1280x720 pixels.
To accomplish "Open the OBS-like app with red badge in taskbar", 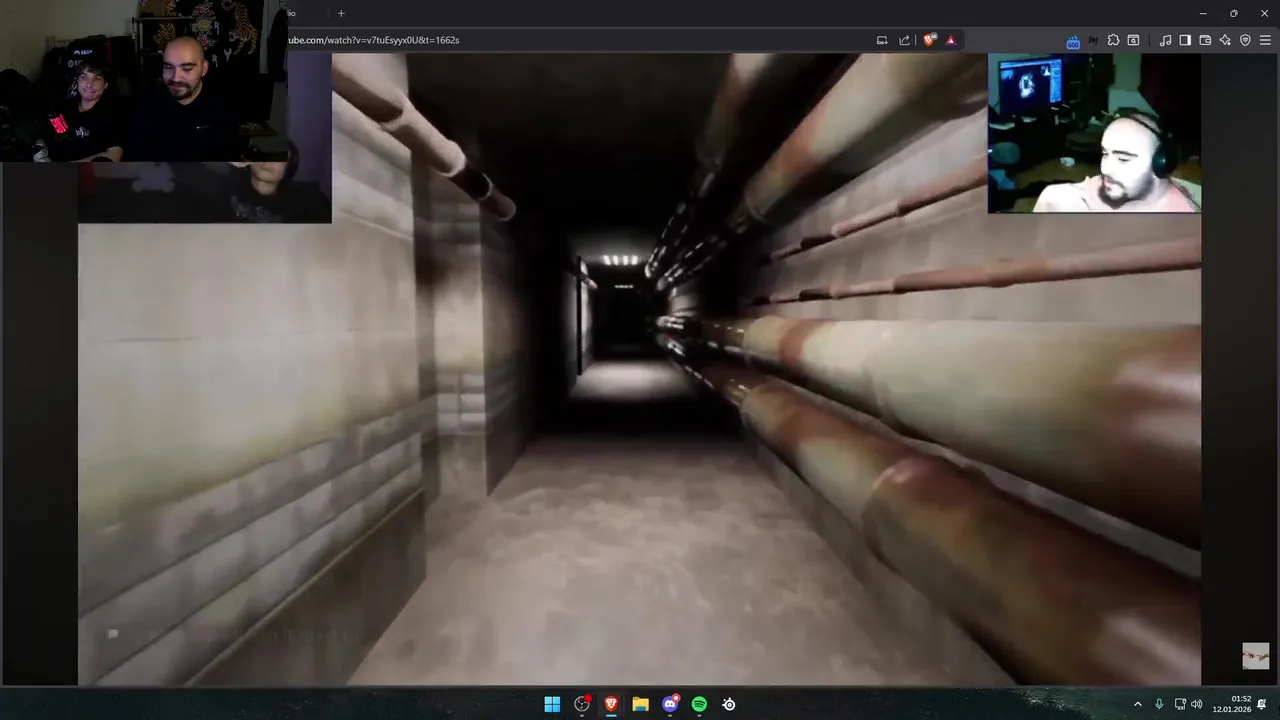I will (x=582, y=704).
